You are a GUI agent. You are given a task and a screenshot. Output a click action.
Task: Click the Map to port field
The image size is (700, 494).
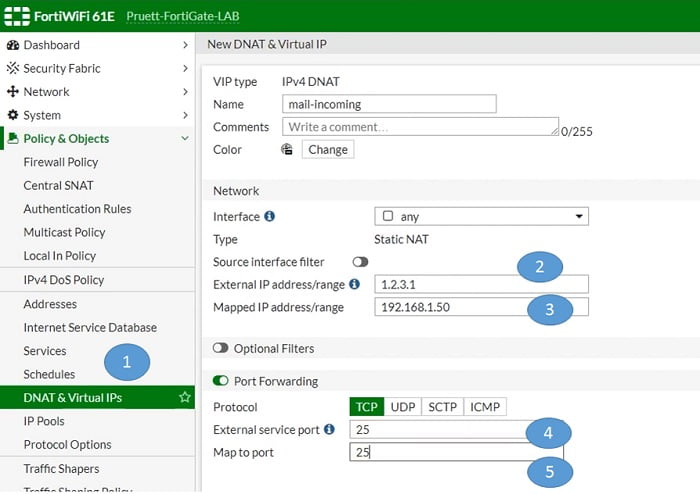[x=456, y=452]
